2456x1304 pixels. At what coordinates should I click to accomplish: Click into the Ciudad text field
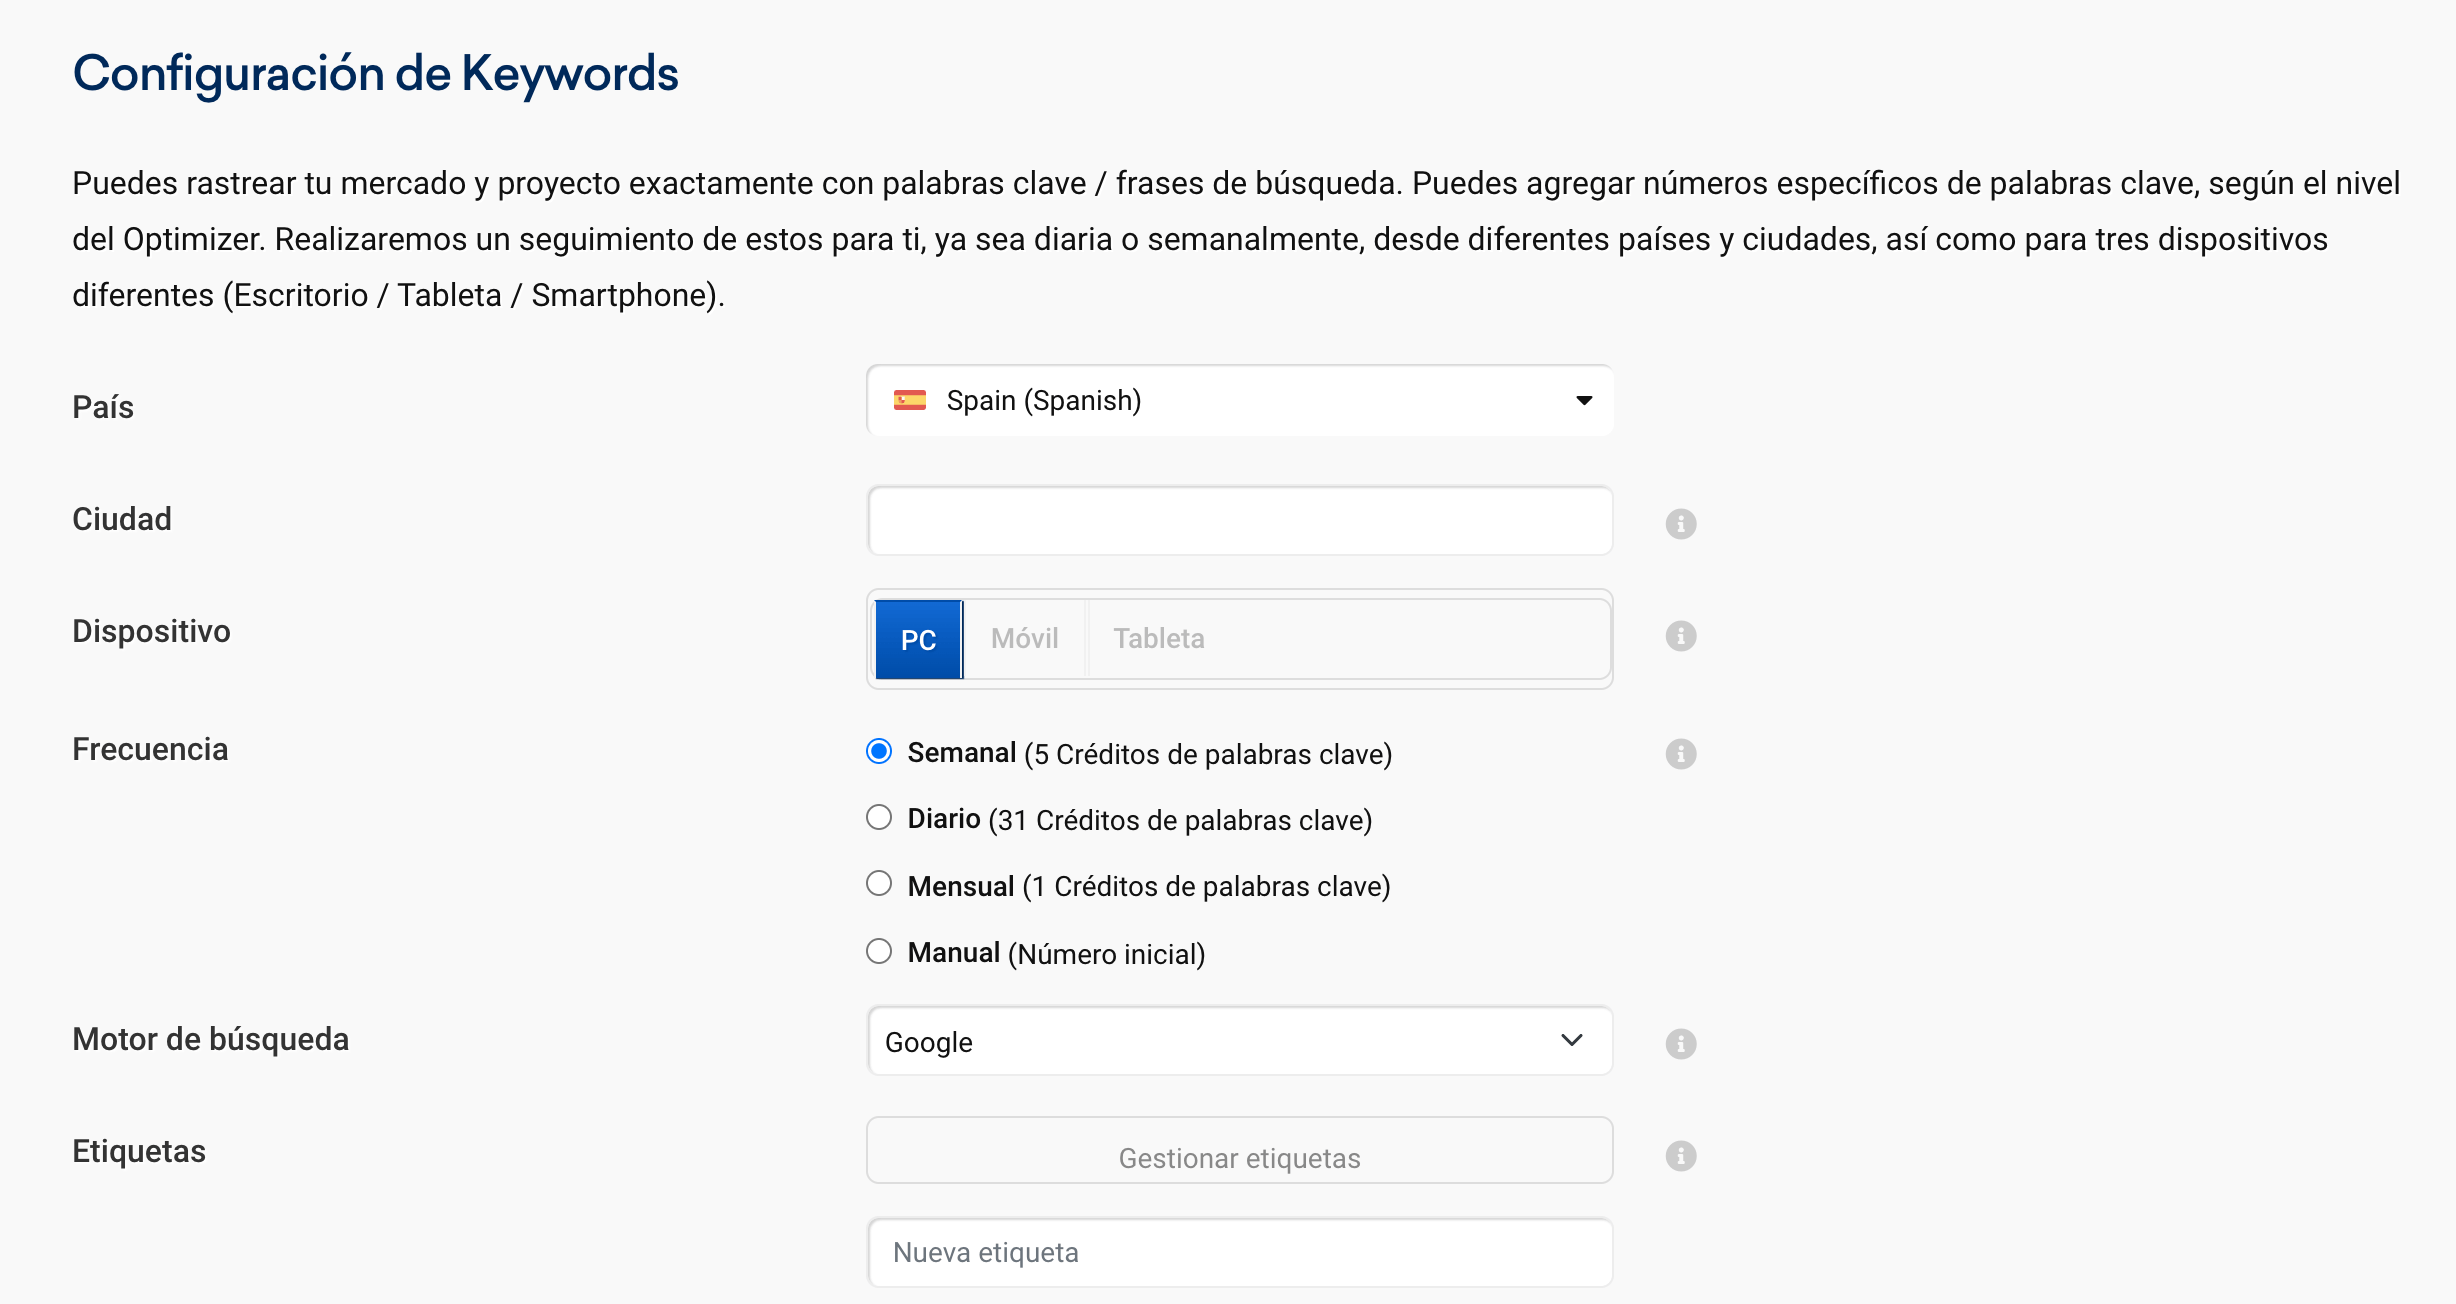1238,521
